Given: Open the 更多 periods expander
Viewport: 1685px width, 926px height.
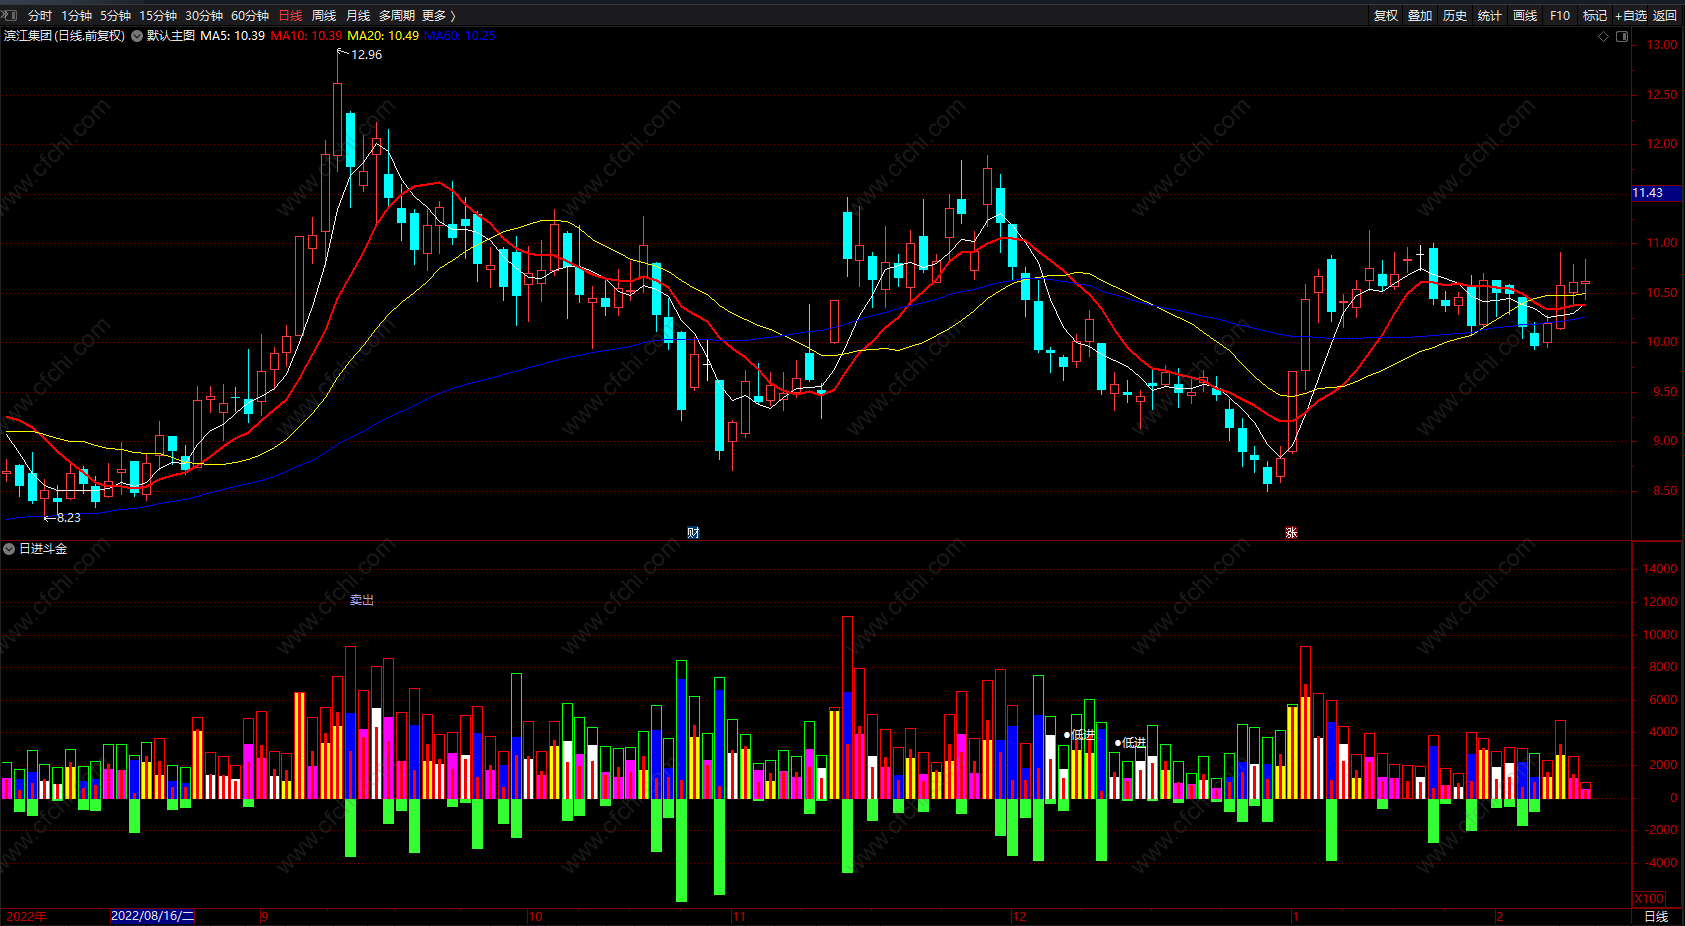Looking at the screenshot, I should pos(439,15).
